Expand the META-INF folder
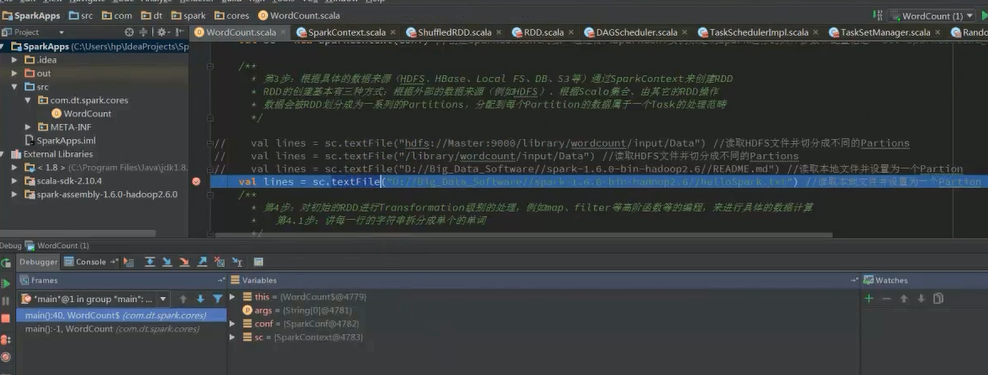 [x=28, y=127]
